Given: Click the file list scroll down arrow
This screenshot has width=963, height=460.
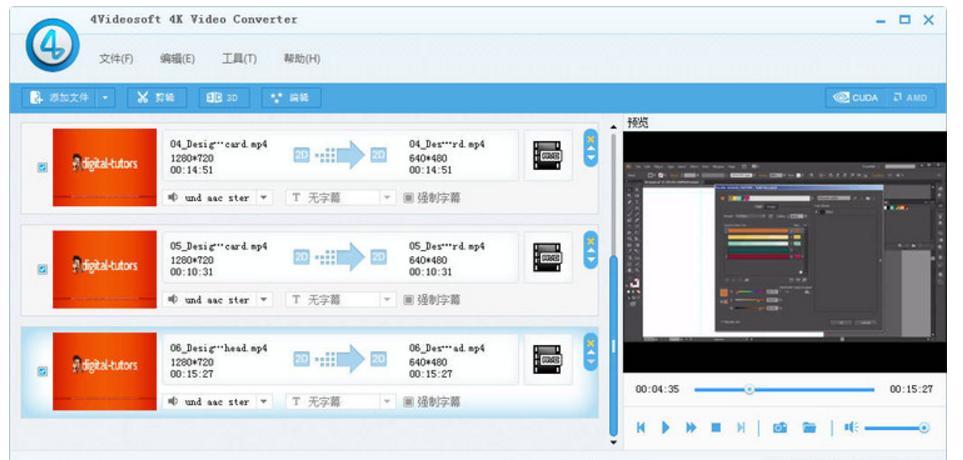Looking at the screenshot, I should [x=613, y=442].
